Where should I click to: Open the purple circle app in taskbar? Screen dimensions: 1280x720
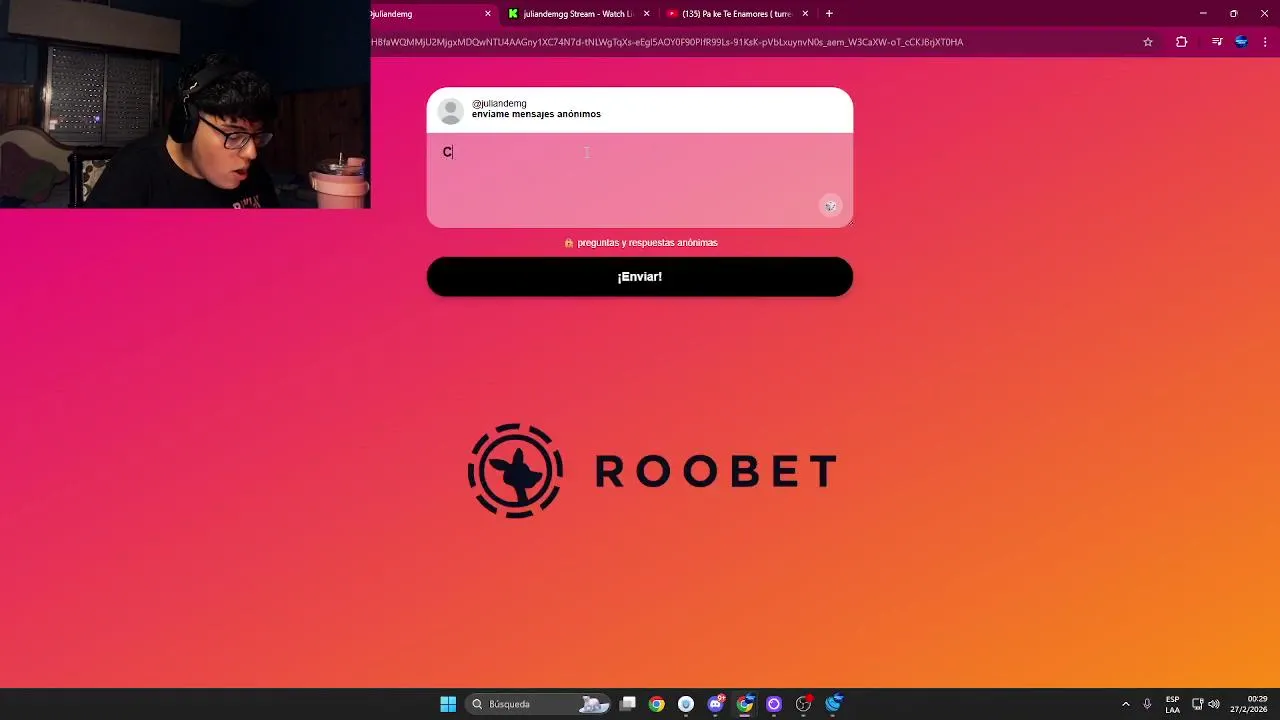[x=774, y=704]
